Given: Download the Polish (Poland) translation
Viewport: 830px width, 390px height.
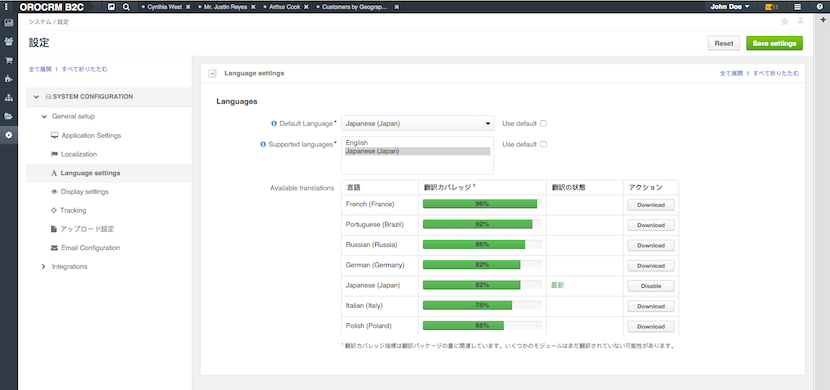Looking at the screenshot, I should [651, 326].
